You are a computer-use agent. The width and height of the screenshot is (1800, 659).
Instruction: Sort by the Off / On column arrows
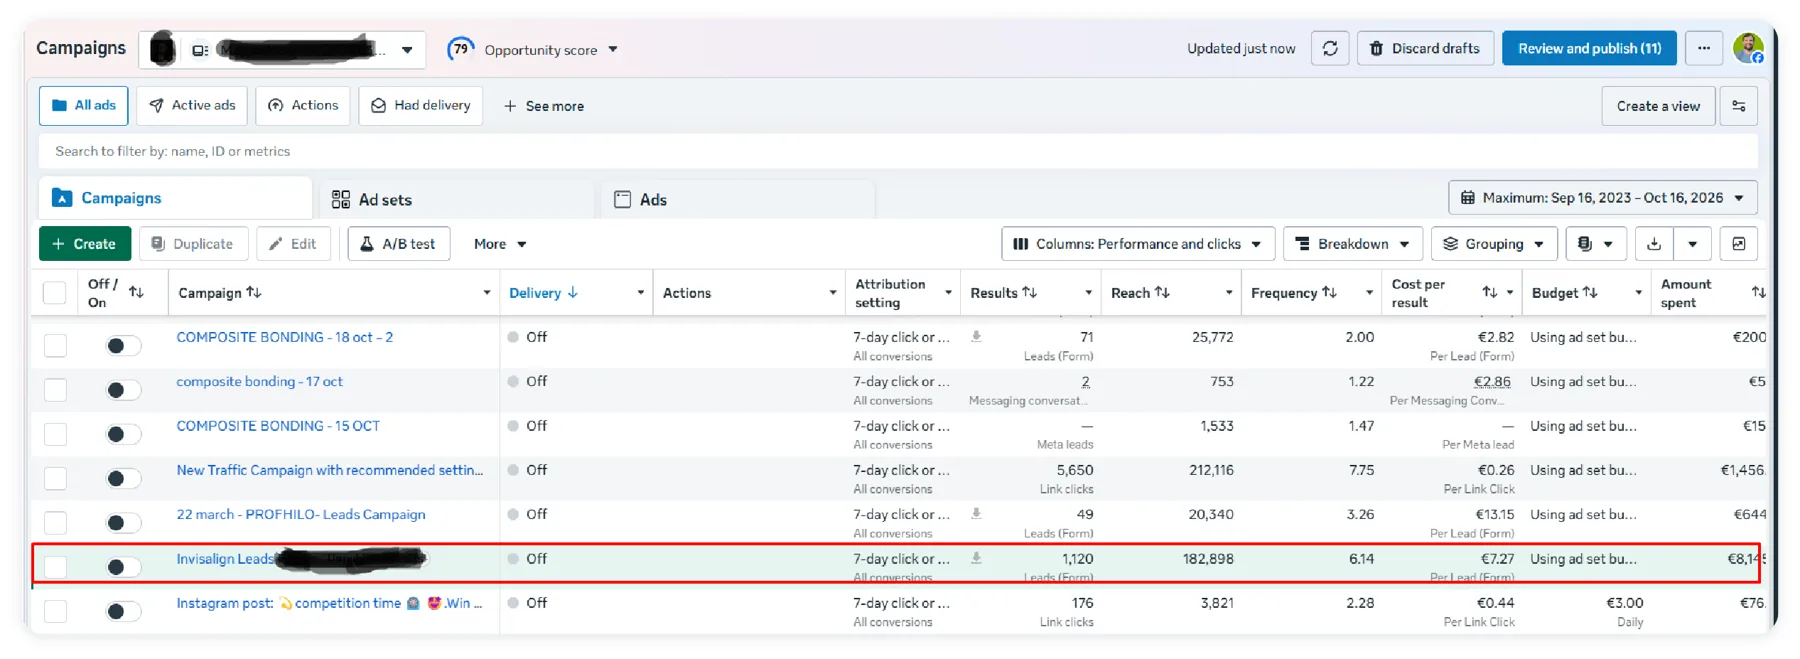137,292
